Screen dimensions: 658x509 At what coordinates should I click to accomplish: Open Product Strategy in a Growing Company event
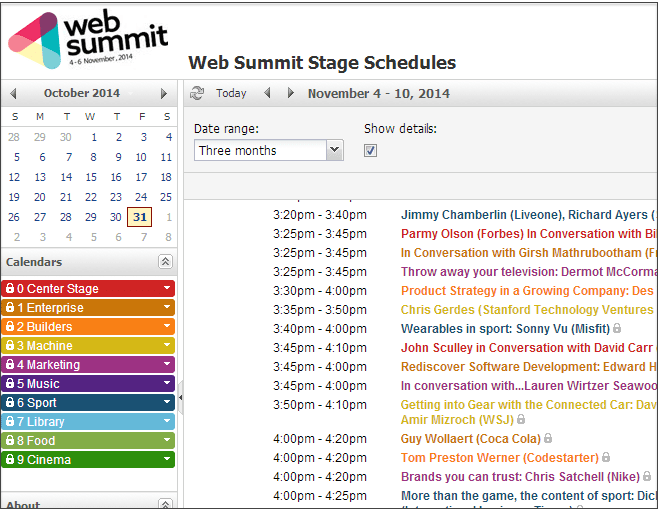tap(529, 290)
